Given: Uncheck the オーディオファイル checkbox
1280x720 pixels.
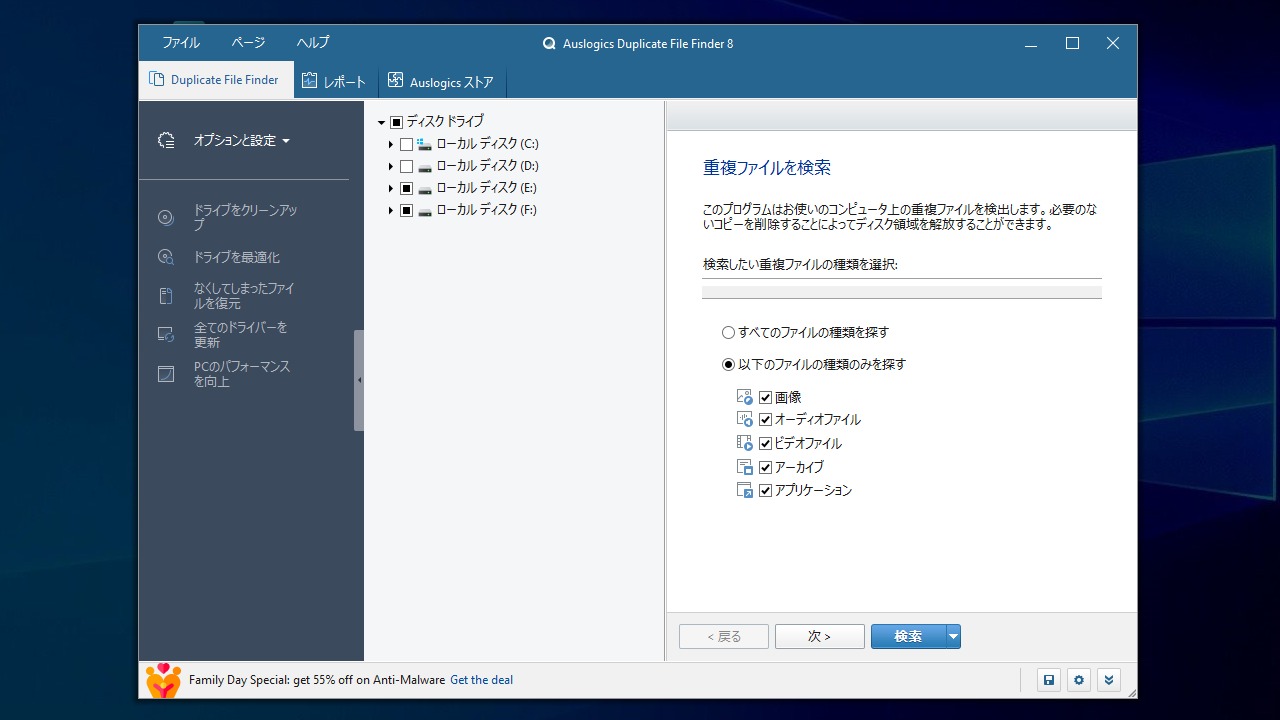Looking at the screenshot, I should [x=765, y=420].
